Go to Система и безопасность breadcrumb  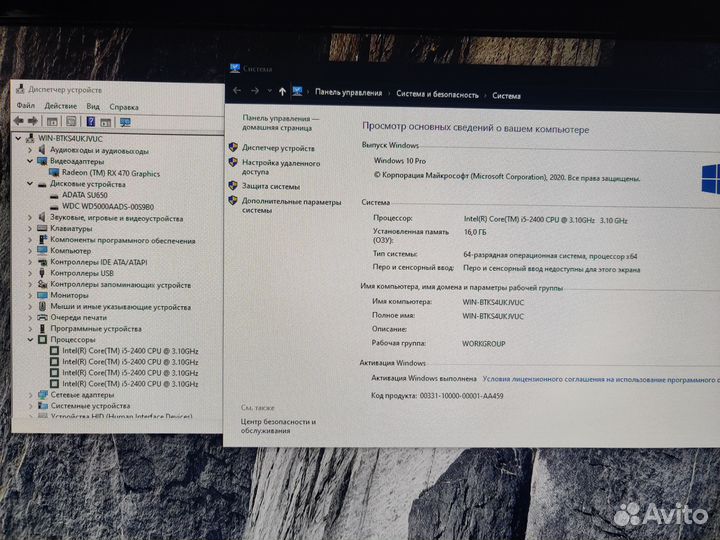437,94
